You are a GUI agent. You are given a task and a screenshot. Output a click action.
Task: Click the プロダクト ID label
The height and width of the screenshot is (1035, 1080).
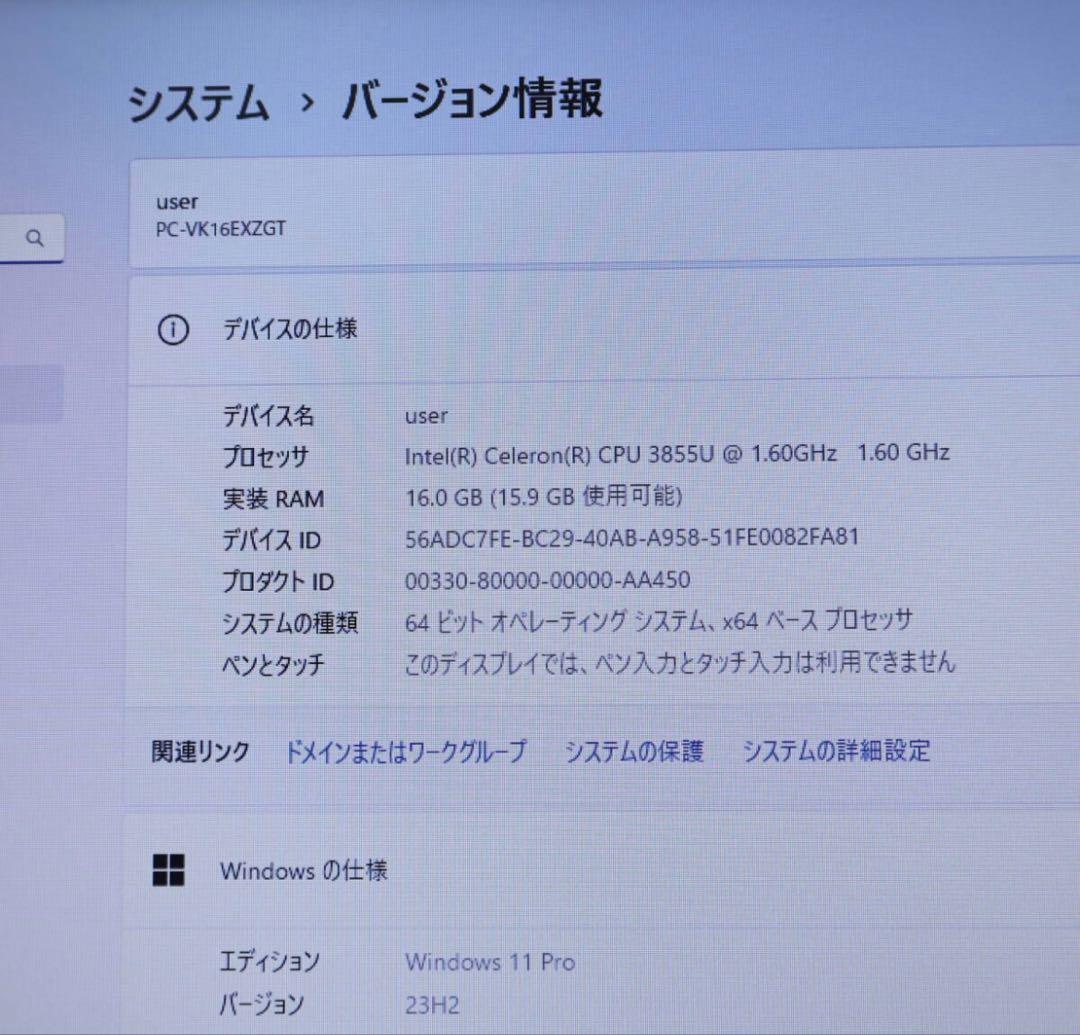click(278, 582)
